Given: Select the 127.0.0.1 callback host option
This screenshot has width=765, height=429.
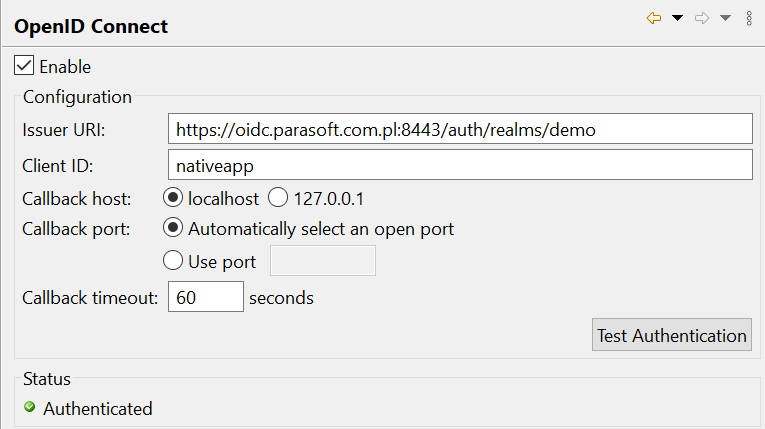Looking at the screenshot, I should (278, 198).
